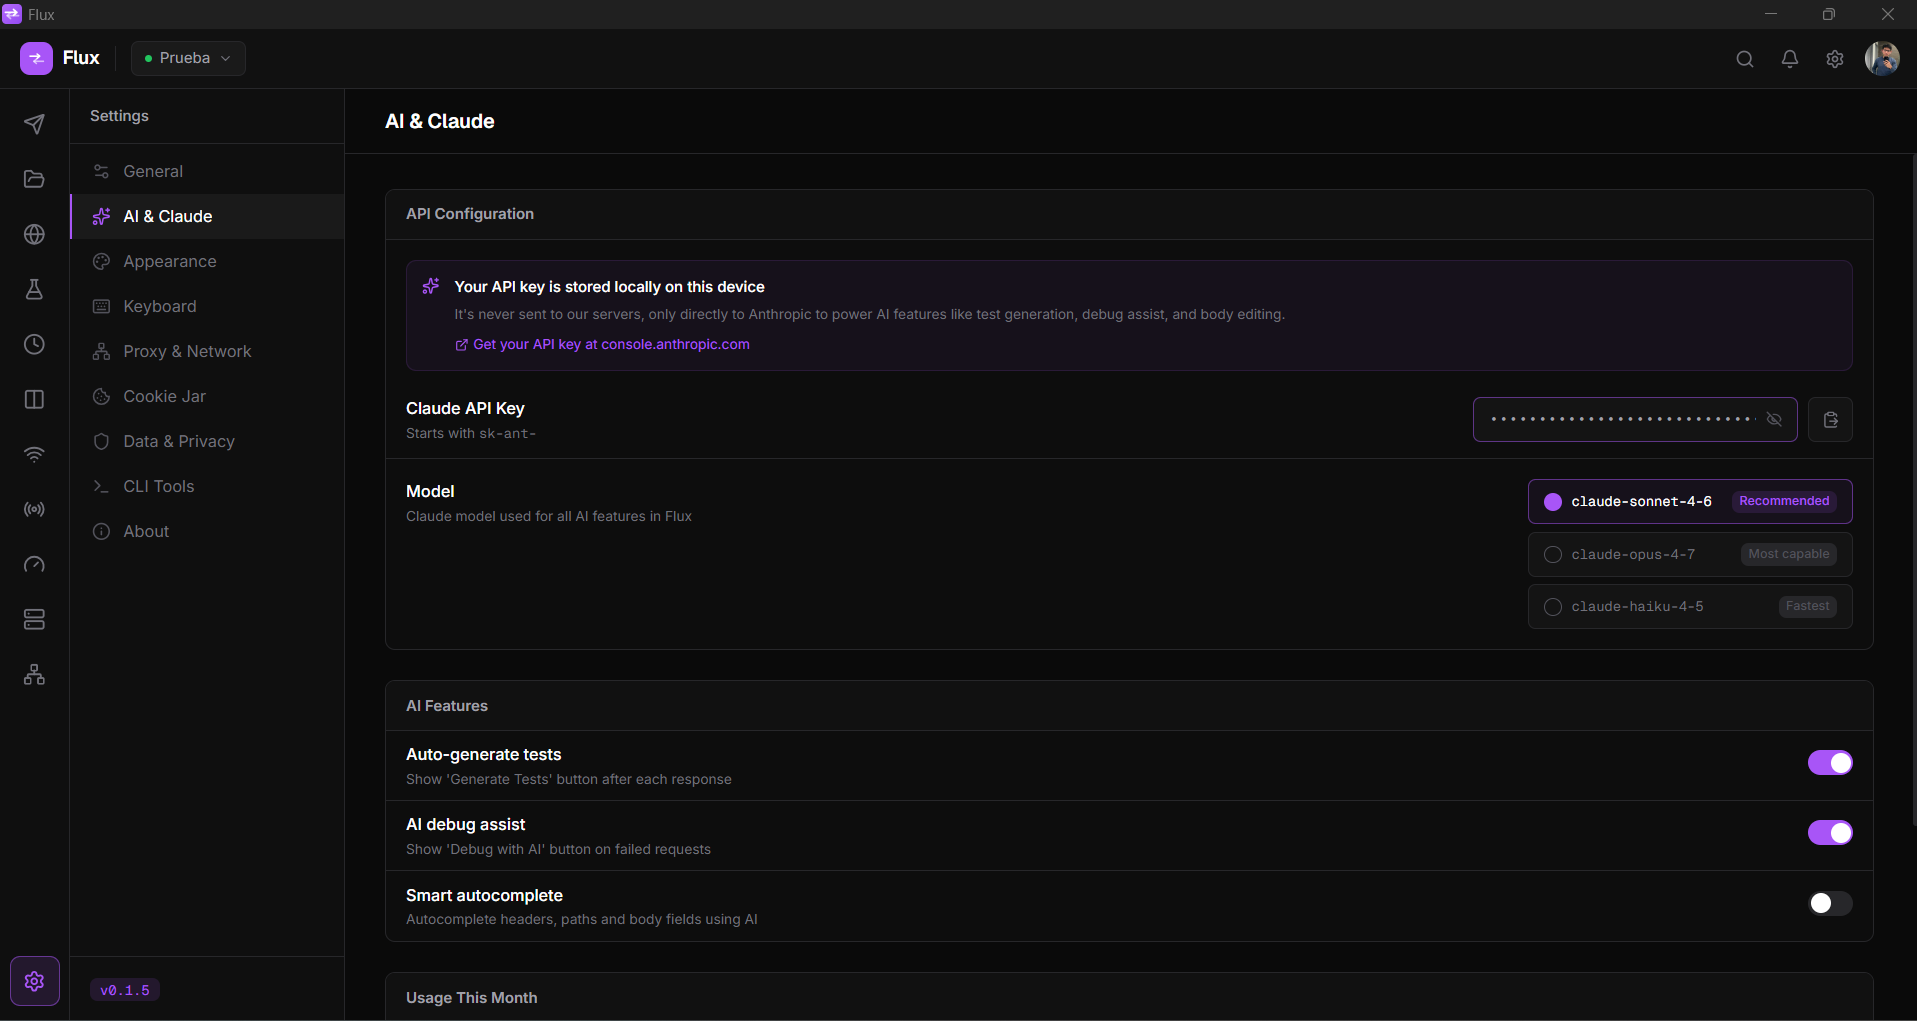1917x1021 pixels.
Task: Click the v0.1.5 version badge
Action: coord(125,990)
